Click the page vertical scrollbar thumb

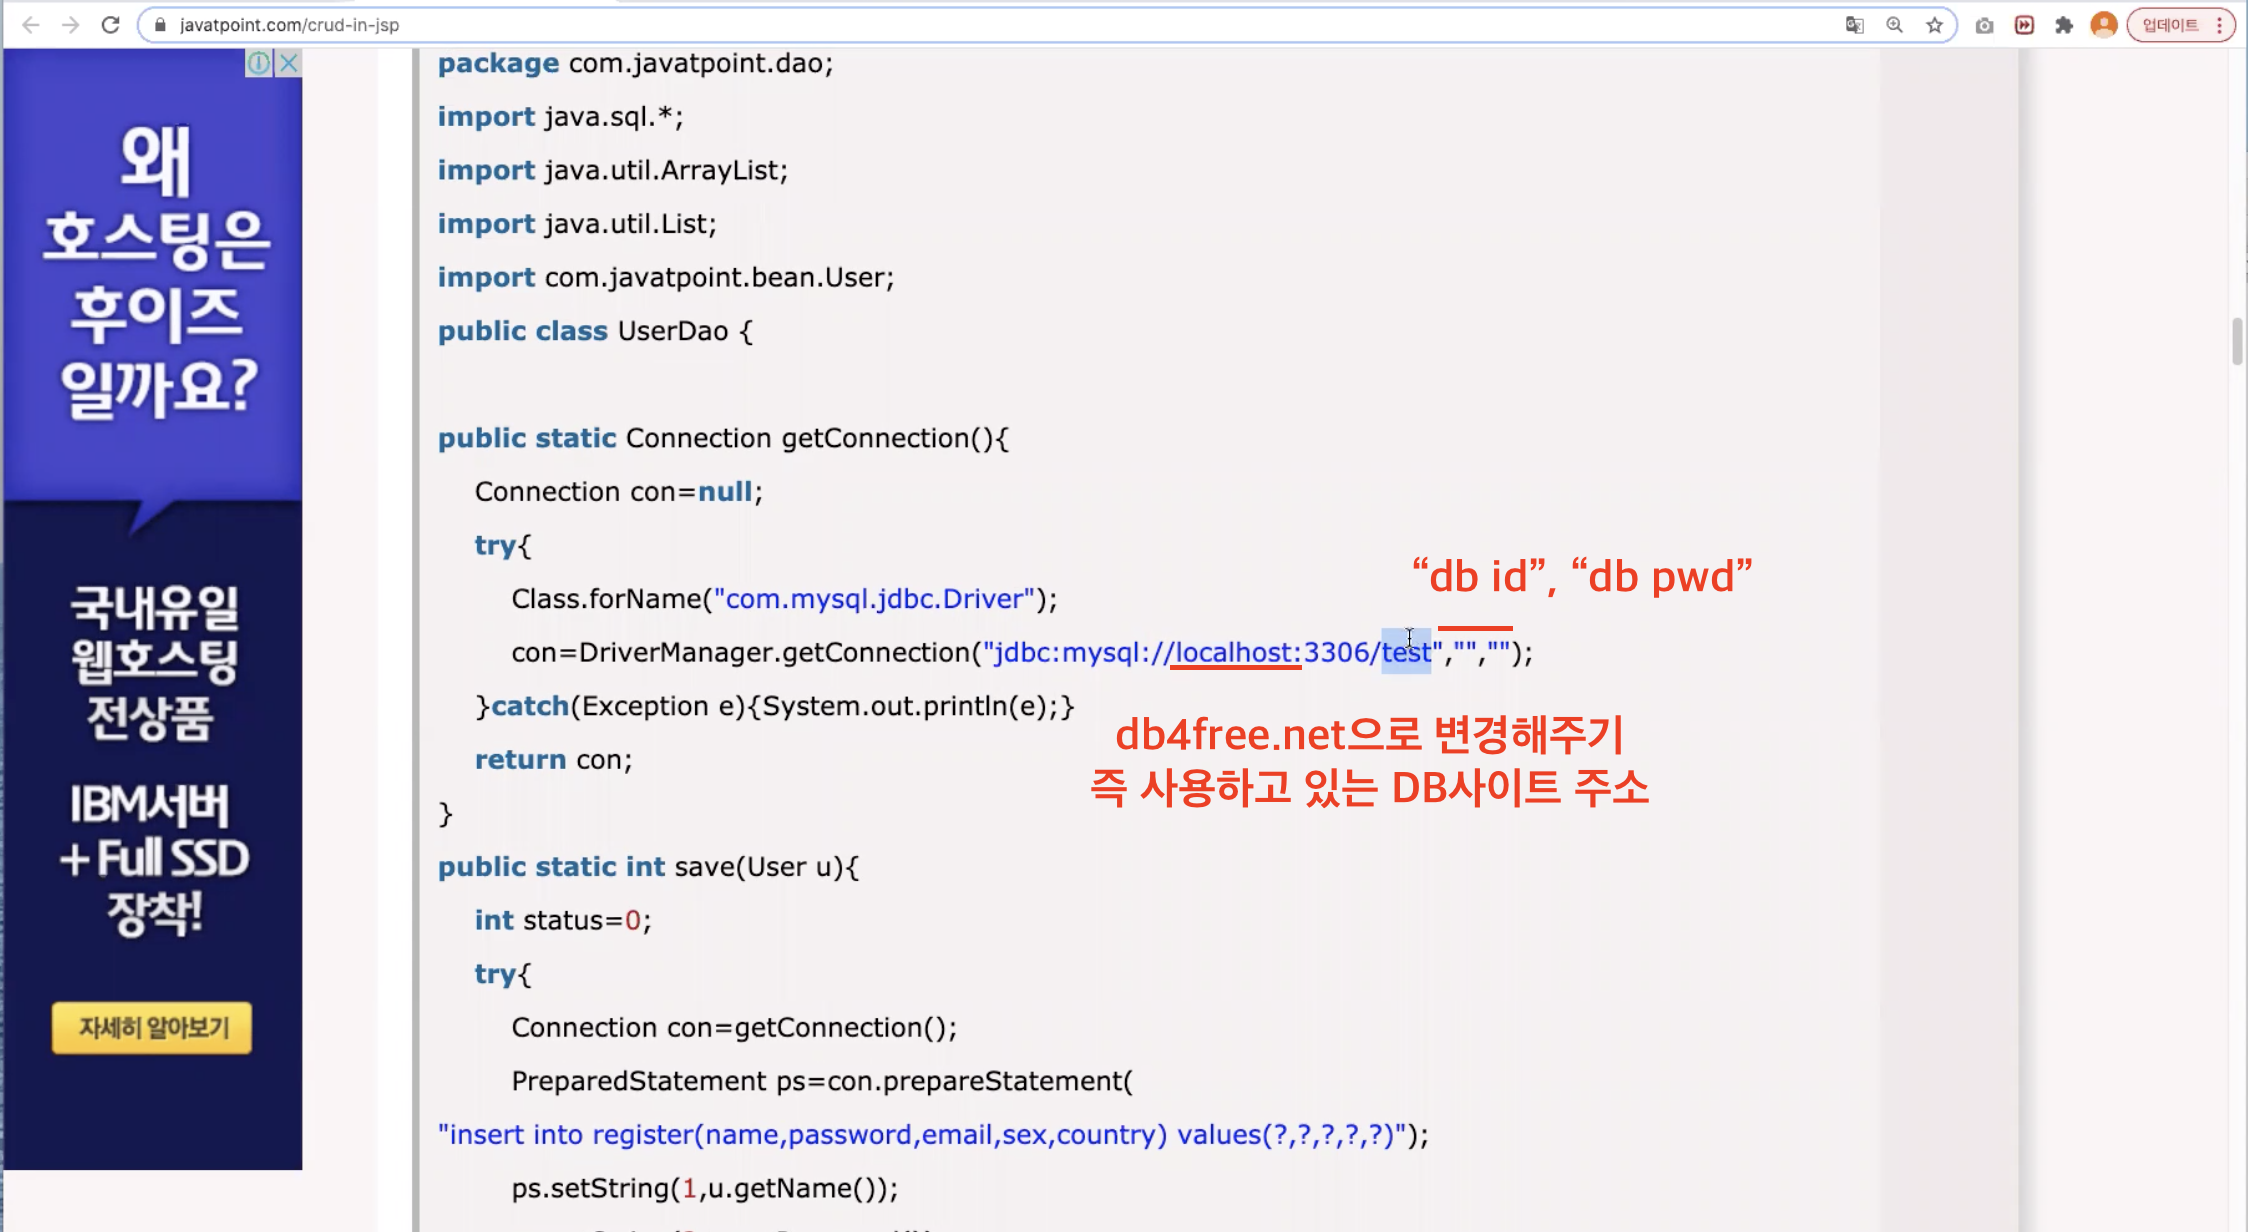[2237, 341]
